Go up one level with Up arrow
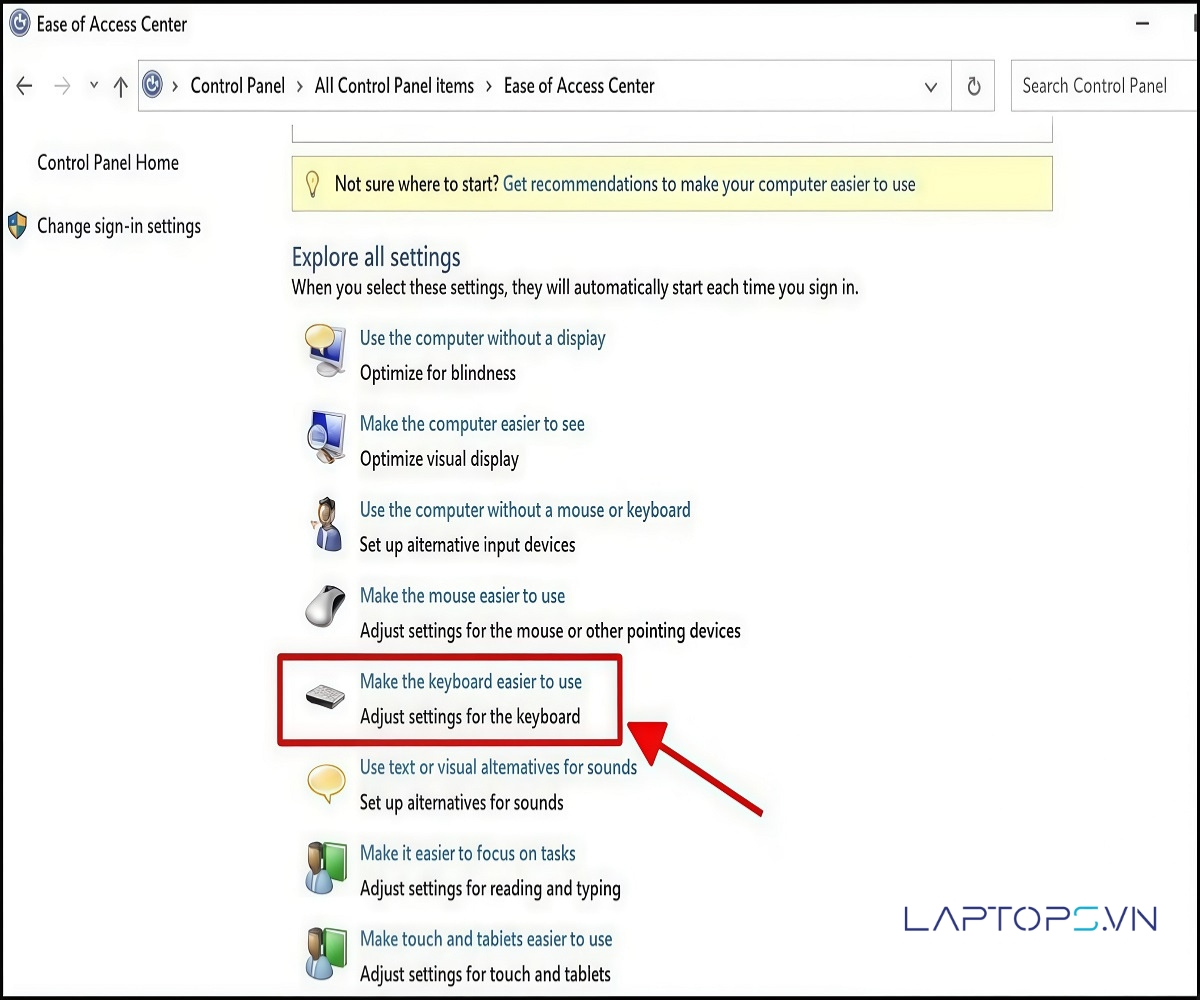 [121, 87]
